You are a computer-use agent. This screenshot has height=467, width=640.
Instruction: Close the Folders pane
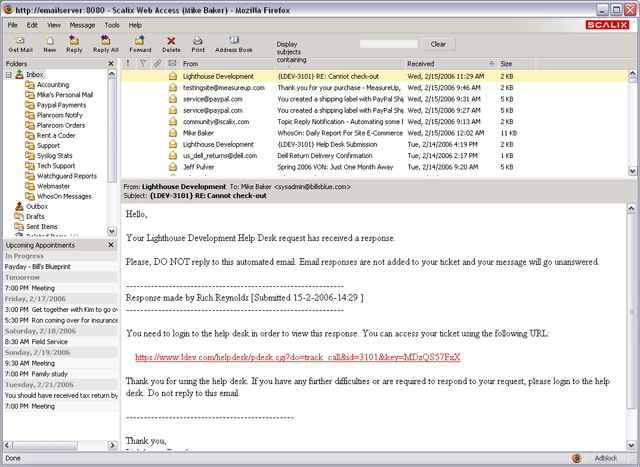(111, 64)
